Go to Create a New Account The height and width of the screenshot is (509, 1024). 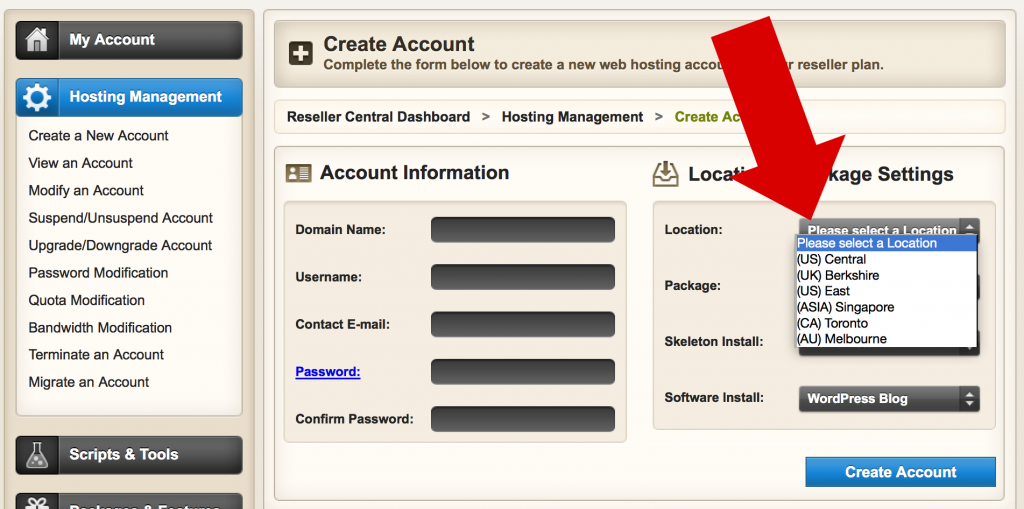[x=99, y=136]
